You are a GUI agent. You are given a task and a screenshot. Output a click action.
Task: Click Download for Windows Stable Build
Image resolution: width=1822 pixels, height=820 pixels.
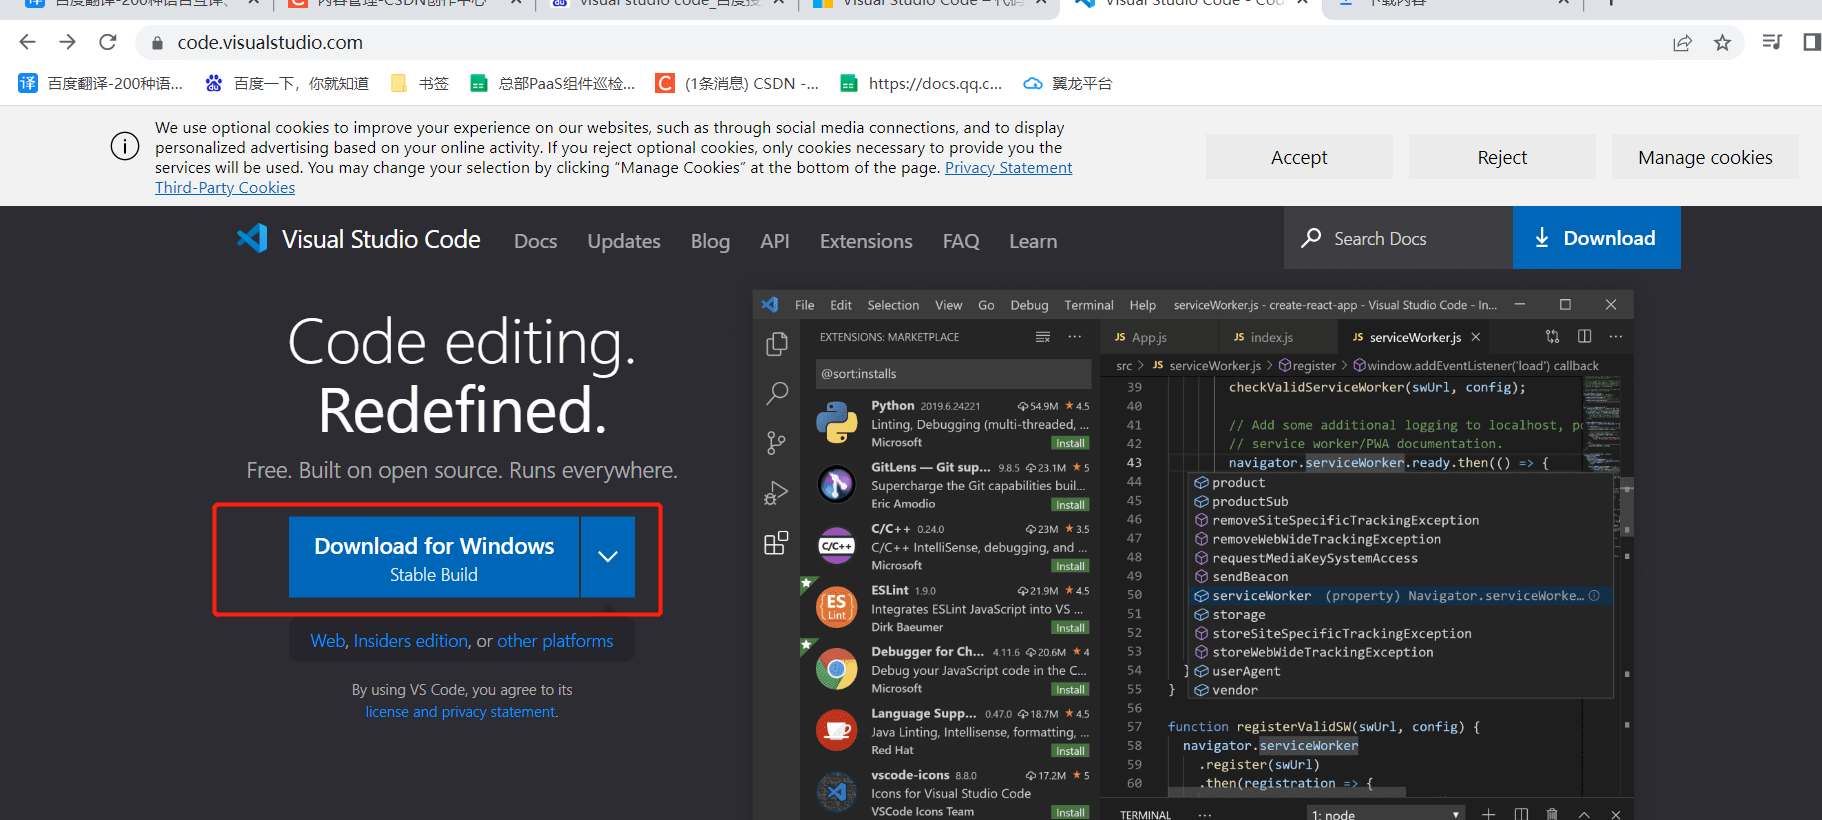click(434, 557)
